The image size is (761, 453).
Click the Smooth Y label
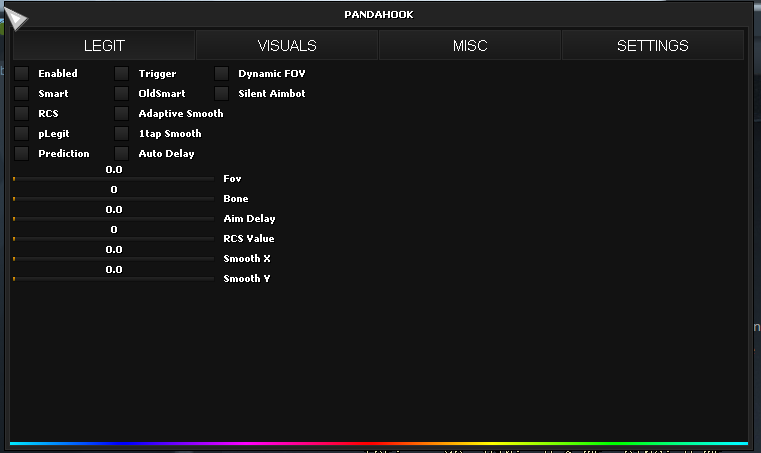click(247, 278)
